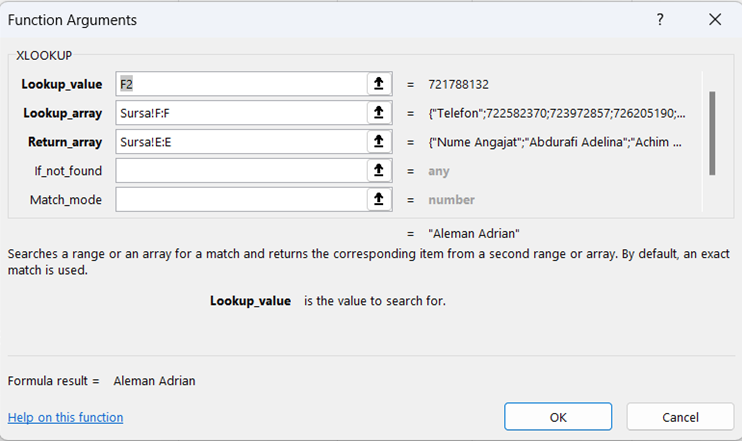
Task: Click the Match_mode range selector arrow icon
Action: (x=379, y=200)
